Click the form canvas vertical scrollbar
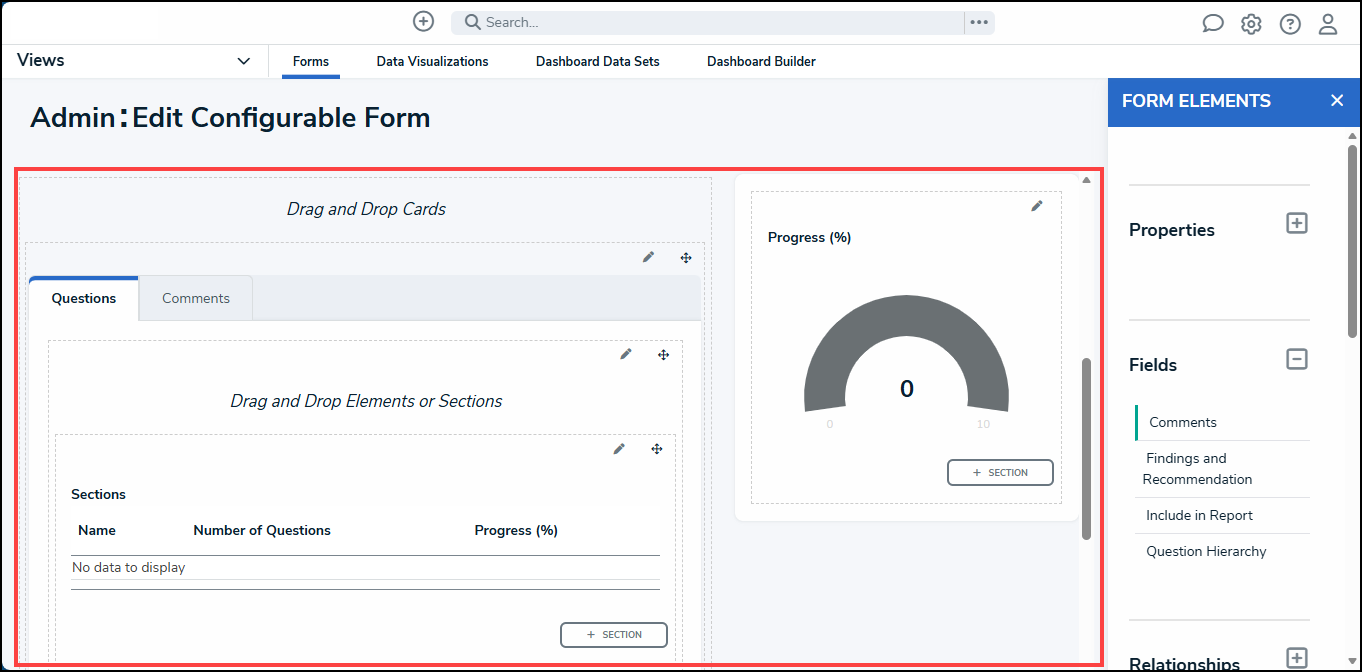1362x672 pixels. 1086,449
